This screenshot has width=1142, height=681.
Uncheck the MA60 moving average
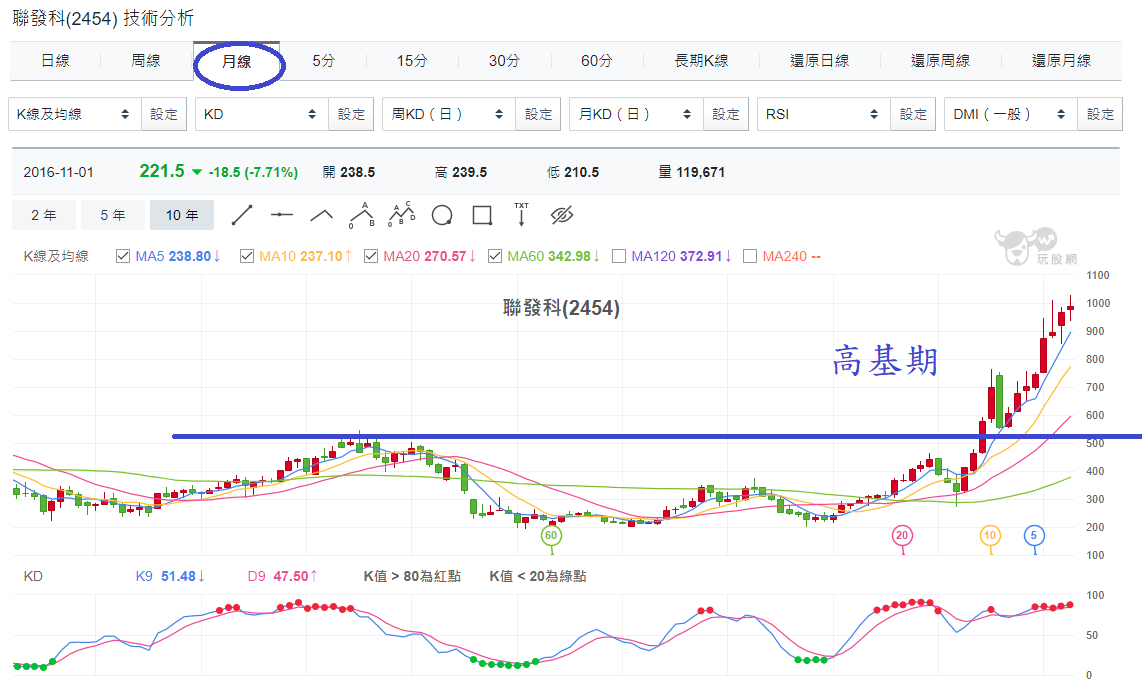coord(495,256)
